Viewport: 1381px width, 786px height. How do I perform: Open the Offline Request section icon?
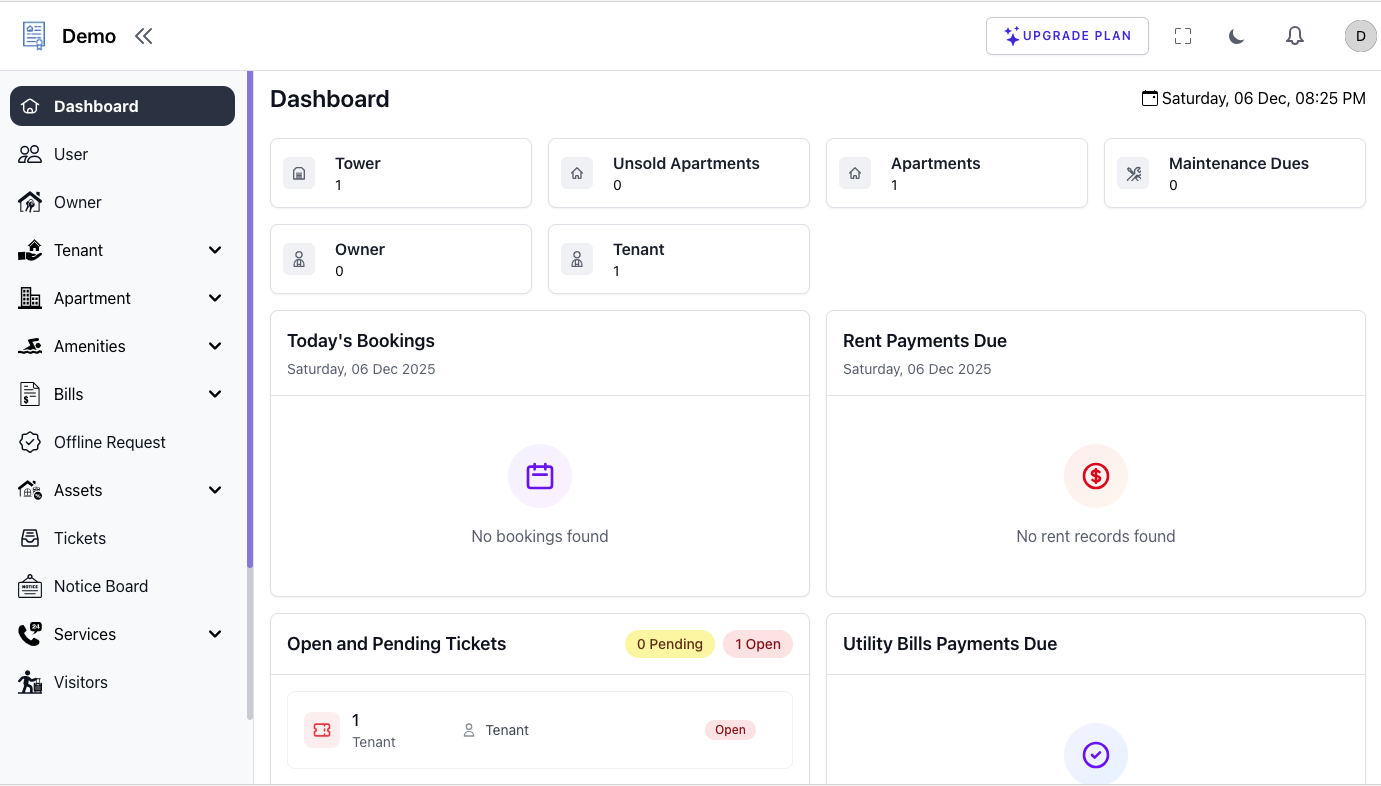tap(31, 442)
